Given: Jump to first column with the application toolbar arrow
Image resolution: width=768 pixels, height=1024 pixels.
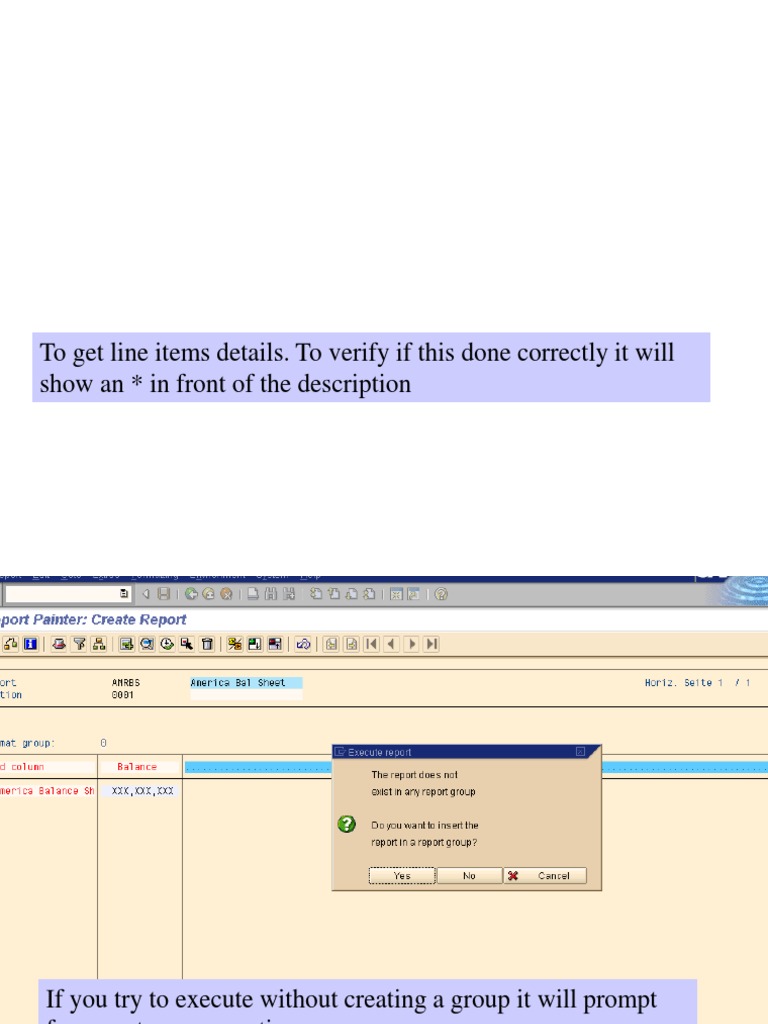Looking at the screenshot, I should [371, 644].
